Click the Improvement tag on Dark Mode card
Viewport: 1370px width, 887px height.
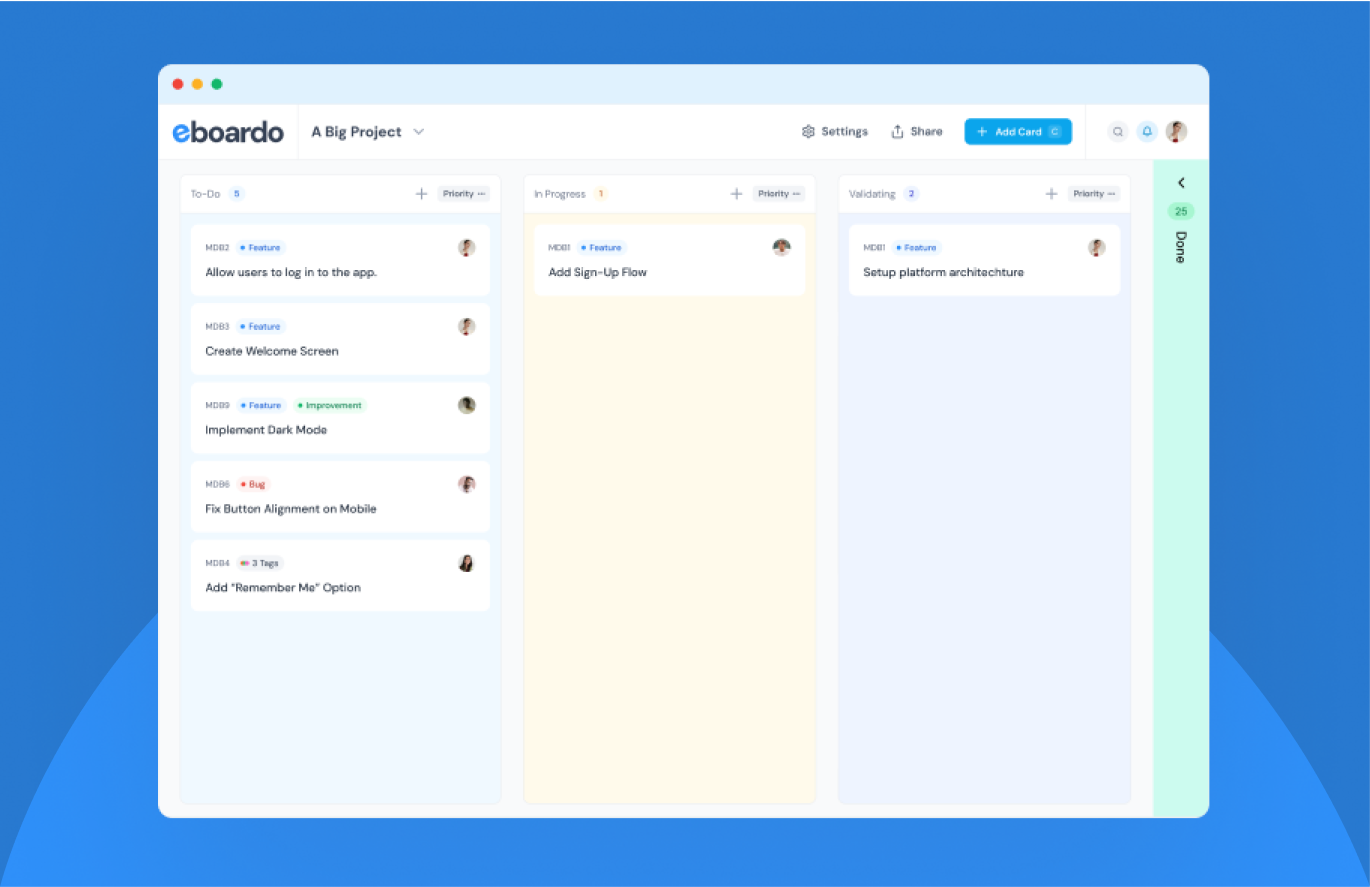pyautogui.click(x=331, y=405)
